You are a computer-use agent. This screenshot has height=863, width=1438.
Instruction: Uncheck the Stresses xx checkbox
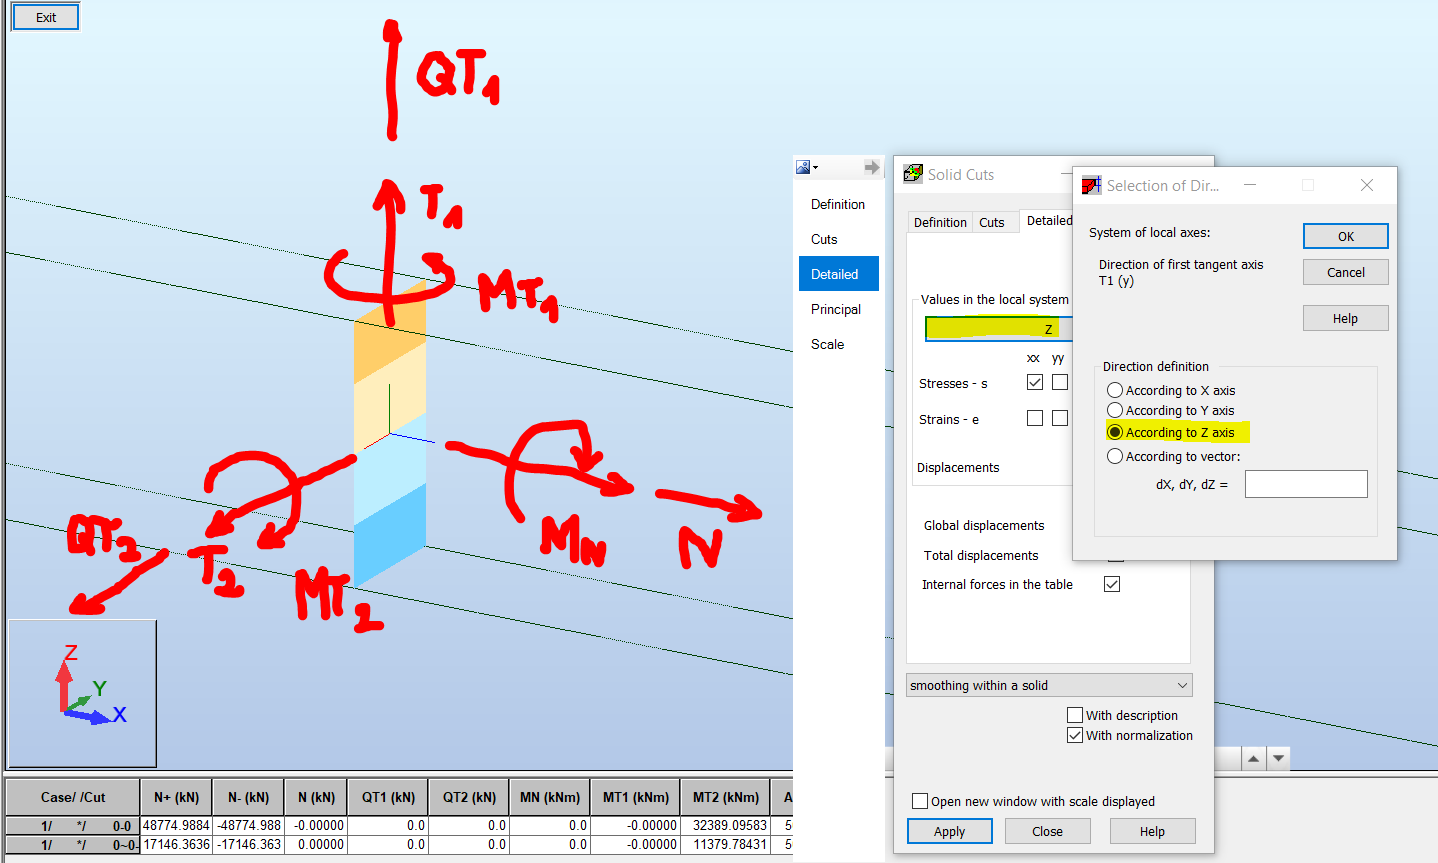[1035, 381]
